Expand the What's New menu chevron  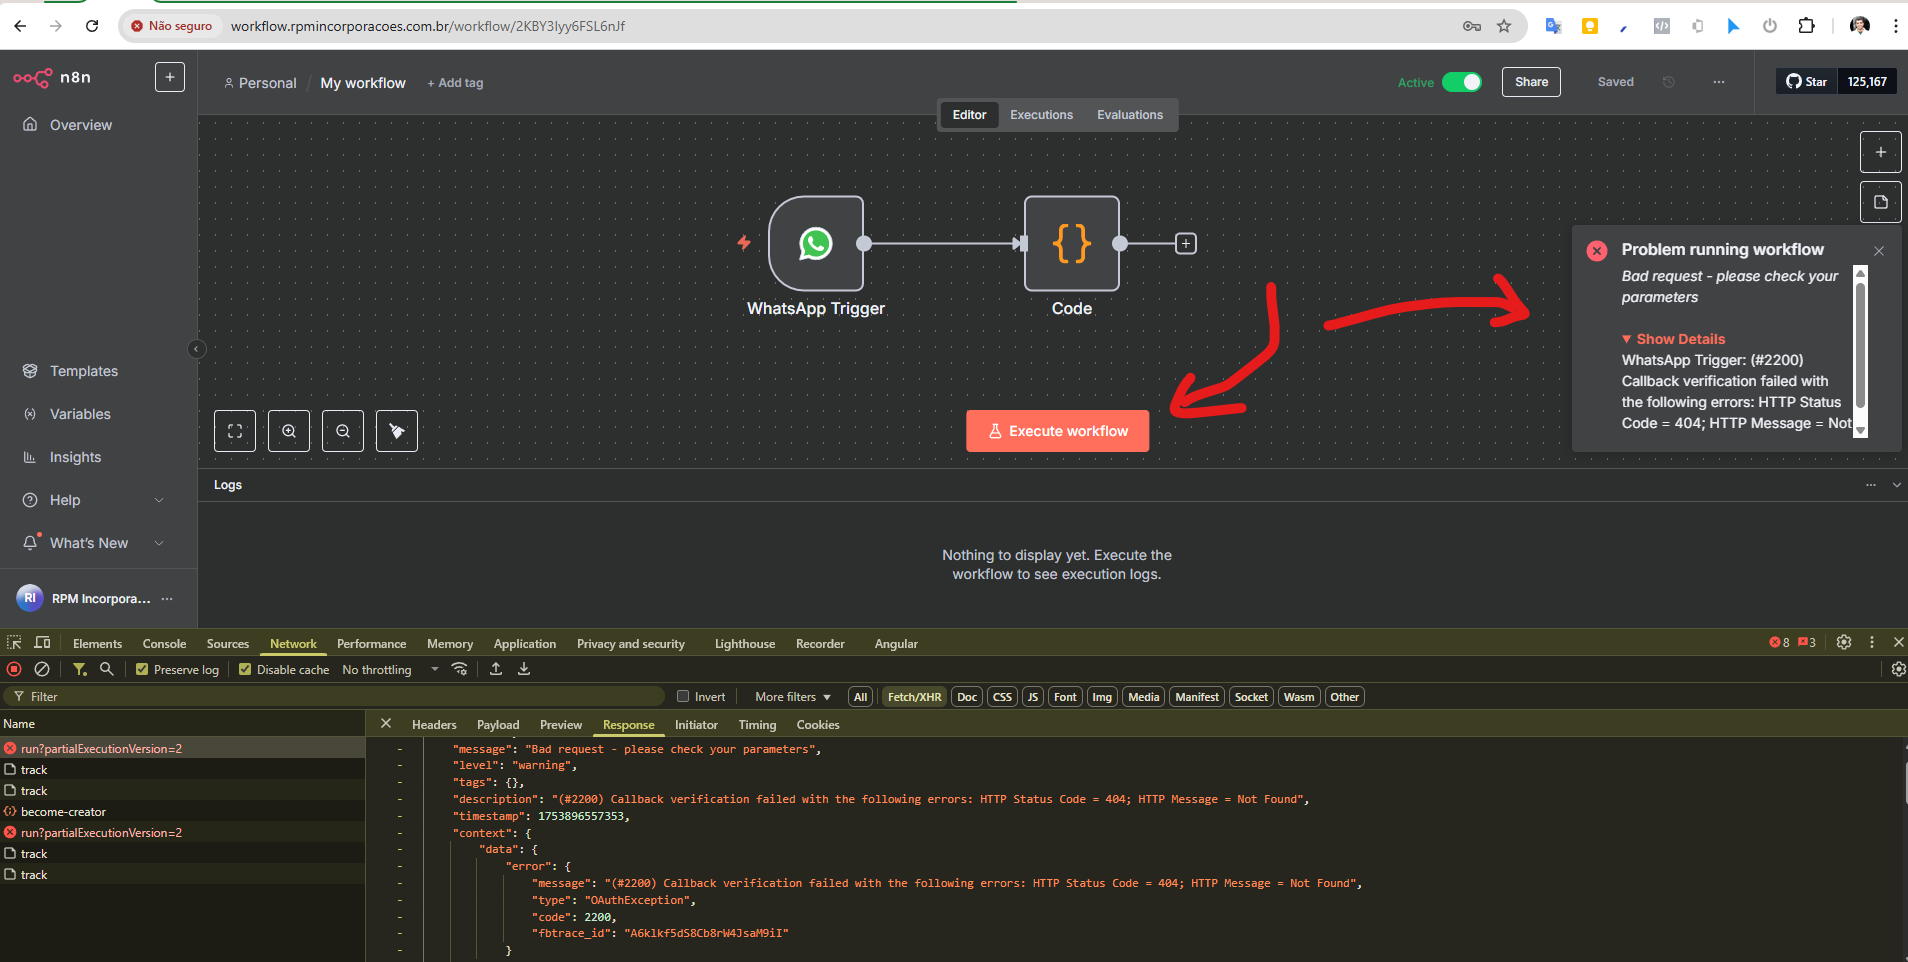(159, 543)
